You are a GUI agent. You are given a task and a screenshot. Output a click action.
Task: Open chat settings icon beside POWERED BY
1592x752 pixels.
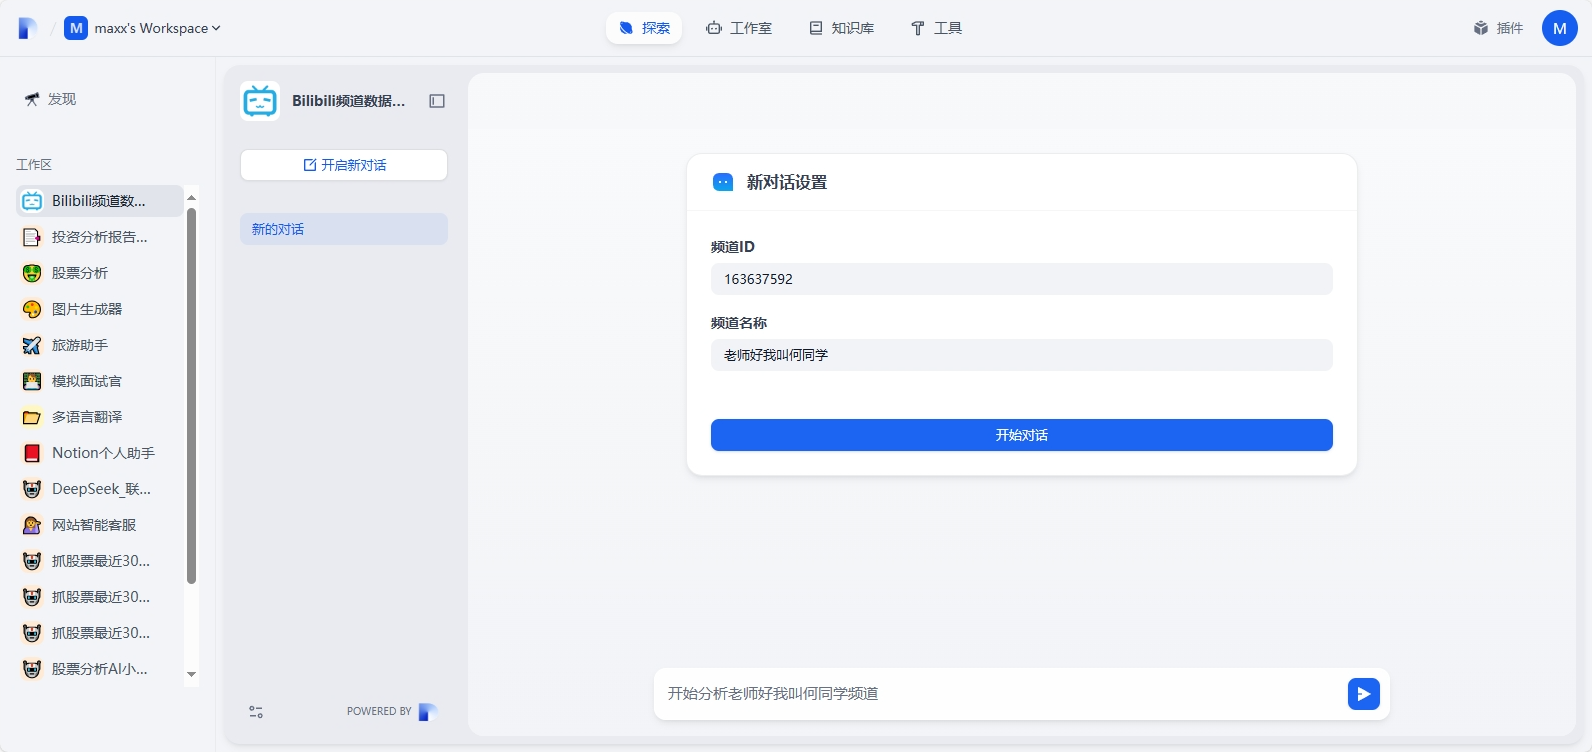tap(256, 712)
